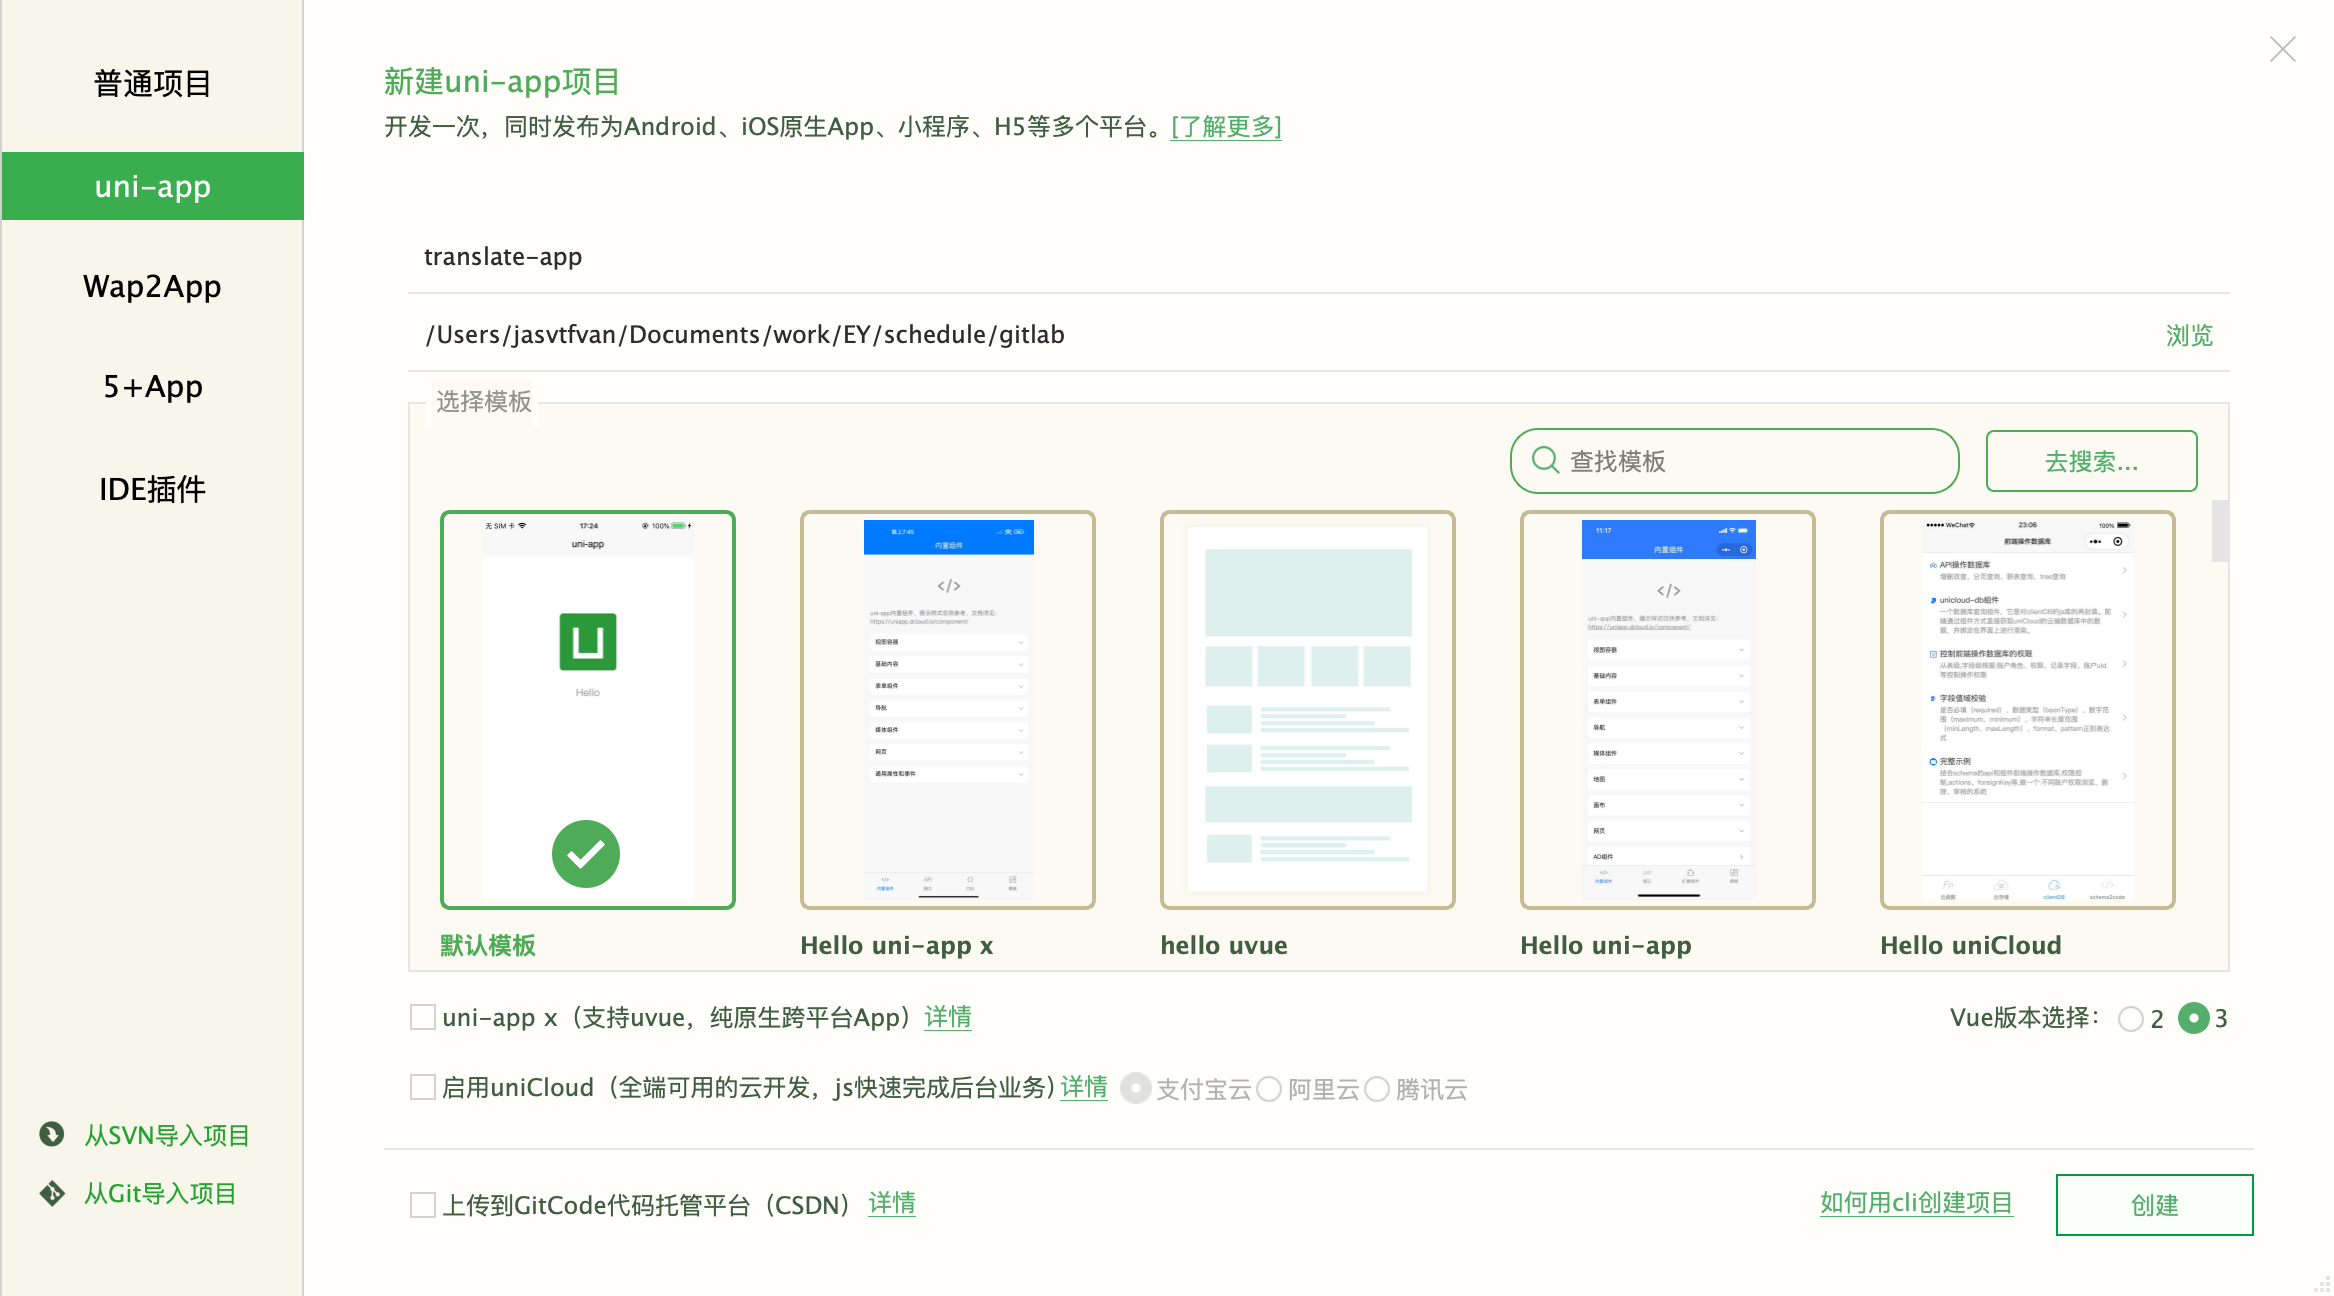Focus the 查找模板 search box

(1734, 461)
